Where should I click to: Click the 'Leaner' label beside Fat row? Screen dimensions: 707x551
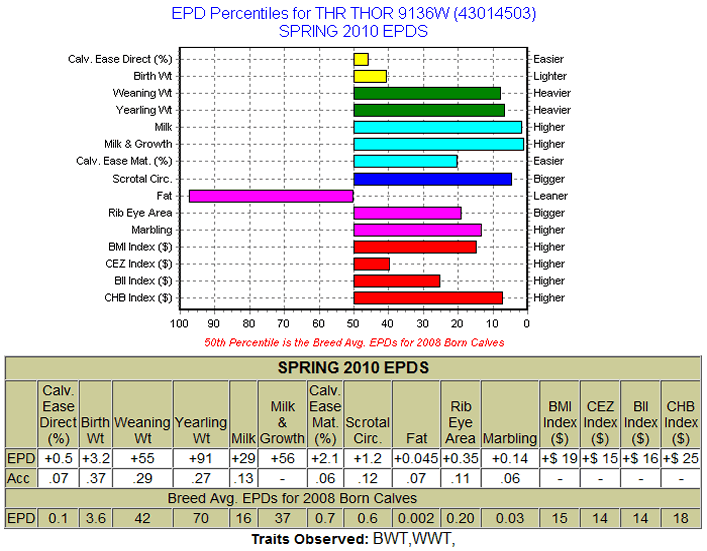point(550,196)
